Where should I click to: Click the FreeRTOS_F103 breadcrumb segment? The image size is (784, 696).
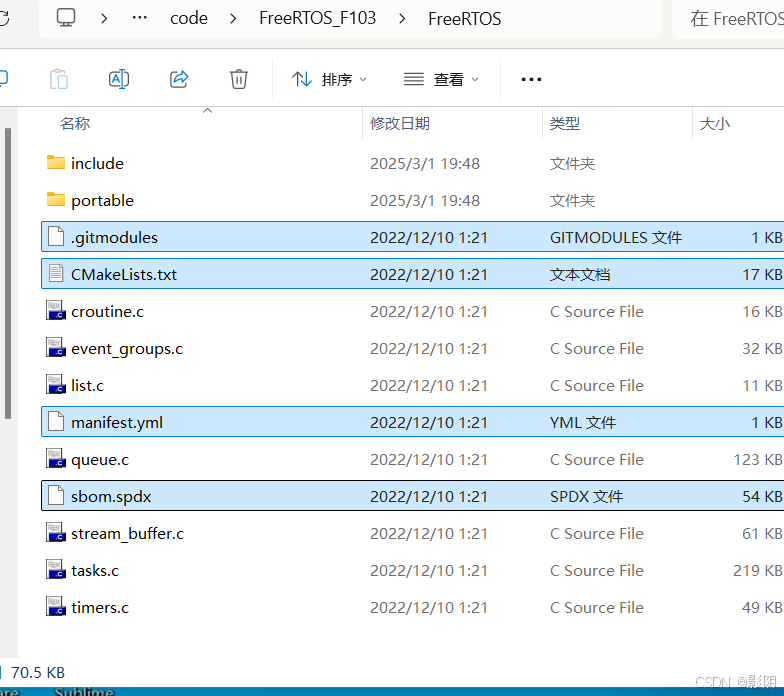click(318, 18)
